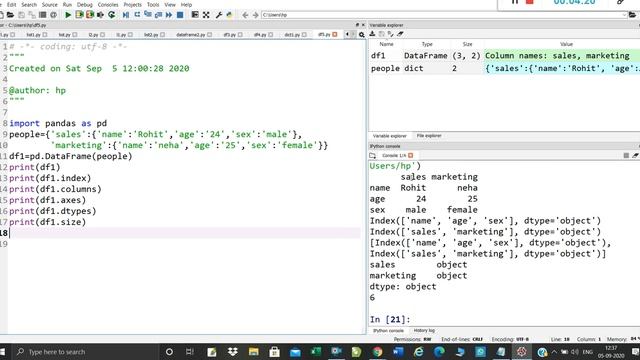
Task: Switch to File explorer tab
Action: coord(429,136)
